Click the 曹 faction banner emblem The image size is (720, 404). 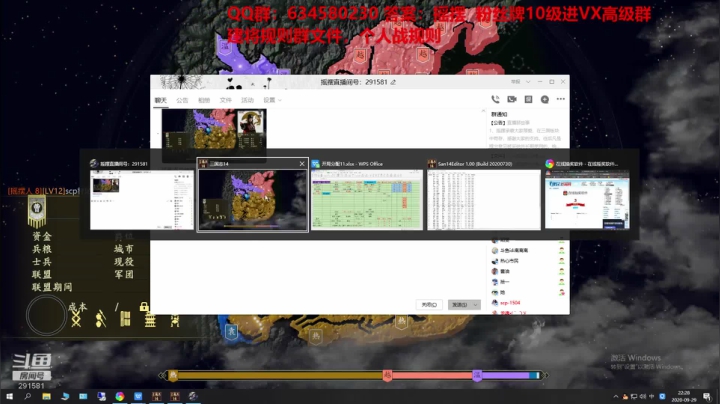tap(37, 211)
